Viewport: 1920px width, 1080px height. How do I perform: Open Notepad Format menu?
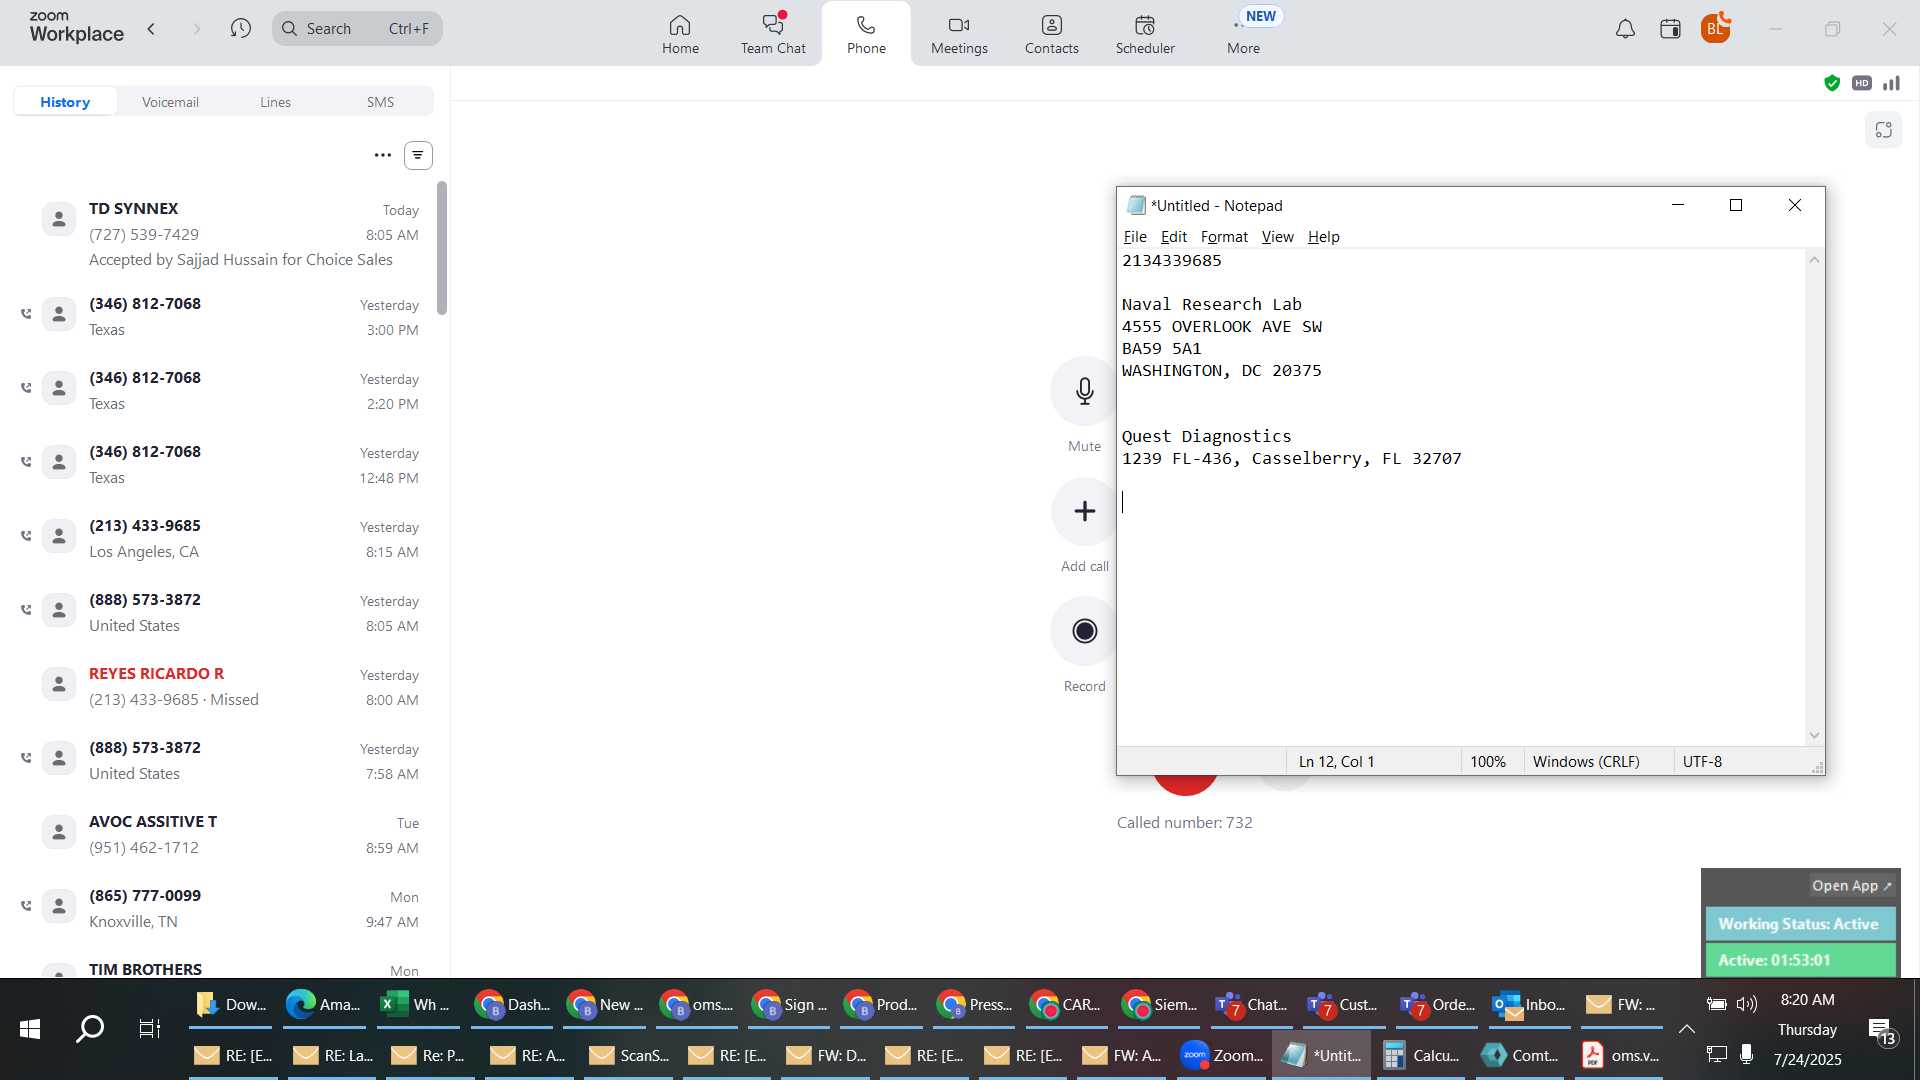click(1224, 237)
